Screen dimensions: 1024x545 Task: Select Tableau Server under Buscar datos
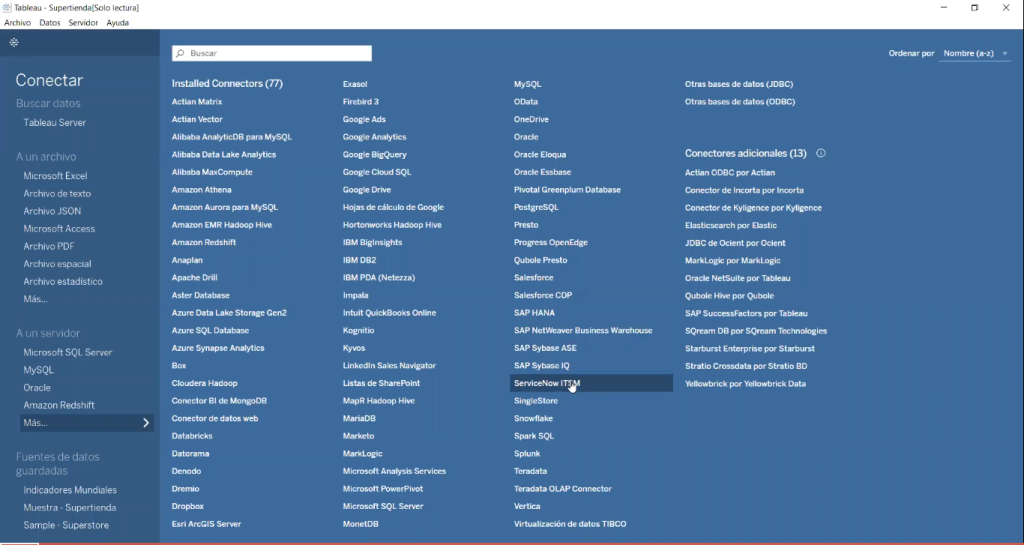55,123
